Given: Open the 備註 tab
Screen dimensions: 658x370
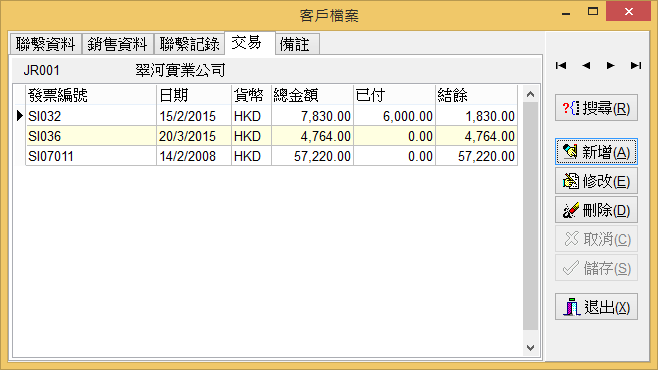Looking at the screenshot, I should (x=297, y=44).
